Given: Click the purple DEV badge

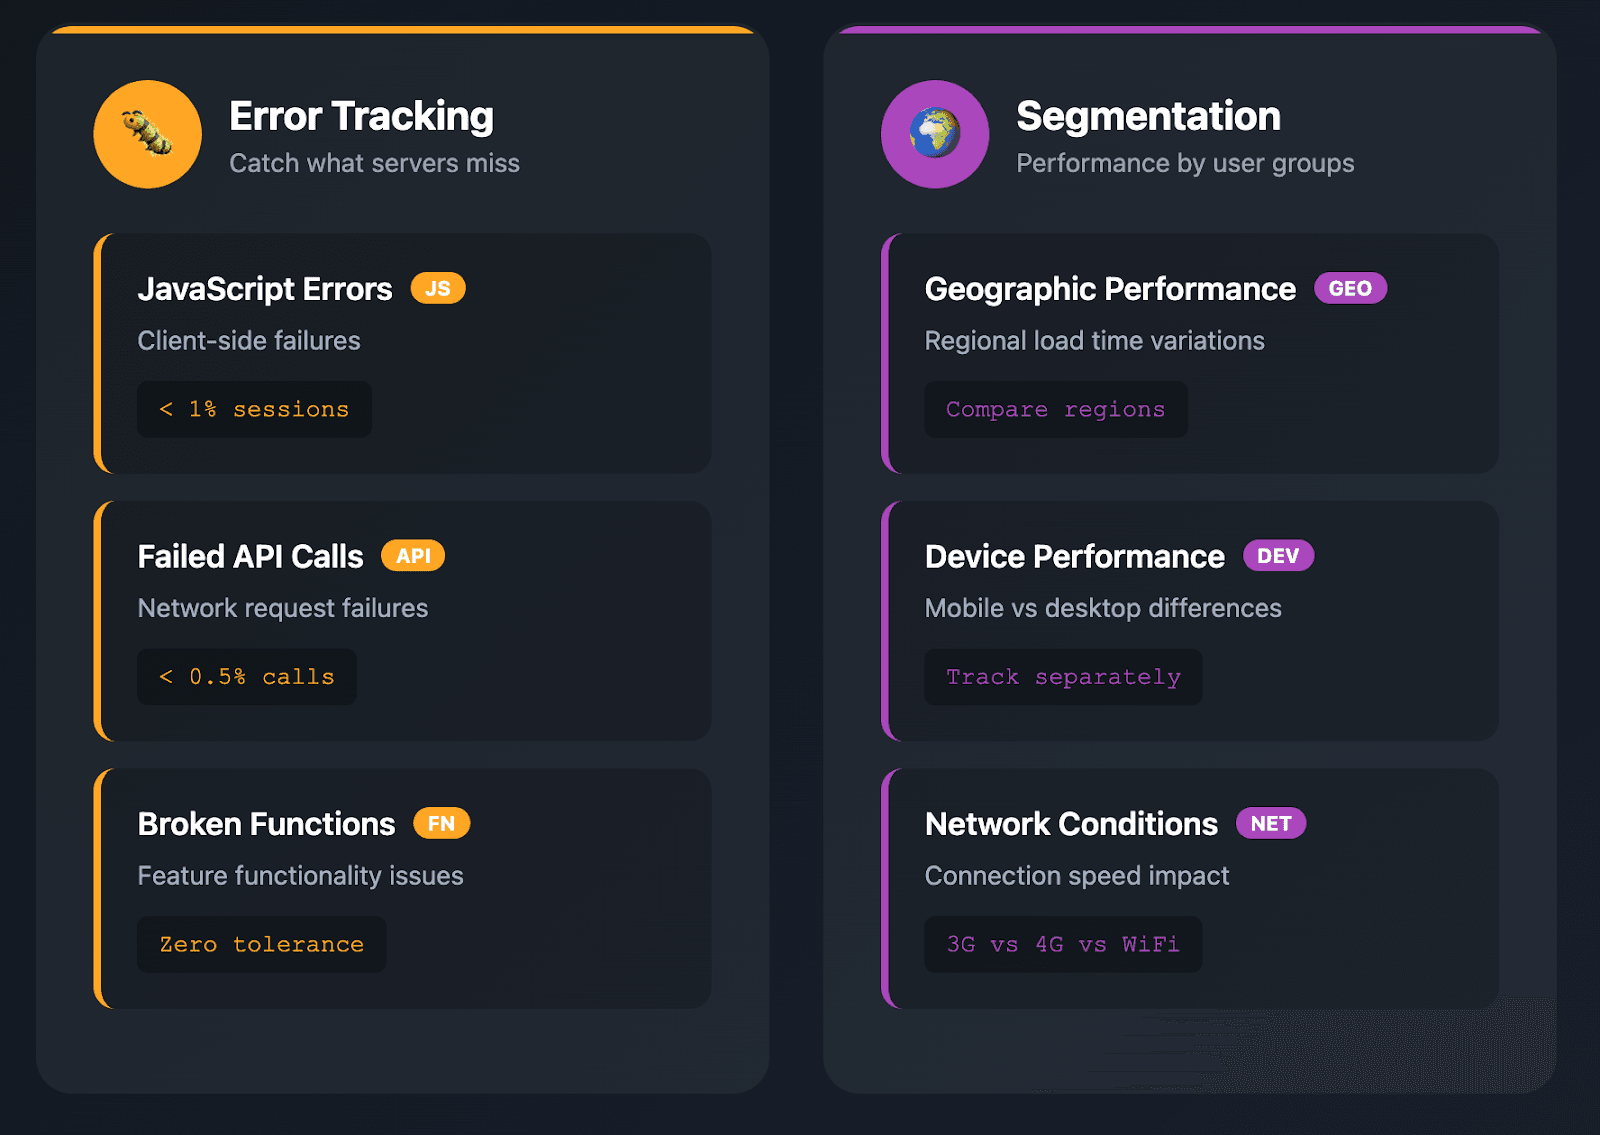Looking at the screenshot, I should tap(1278, 556).
